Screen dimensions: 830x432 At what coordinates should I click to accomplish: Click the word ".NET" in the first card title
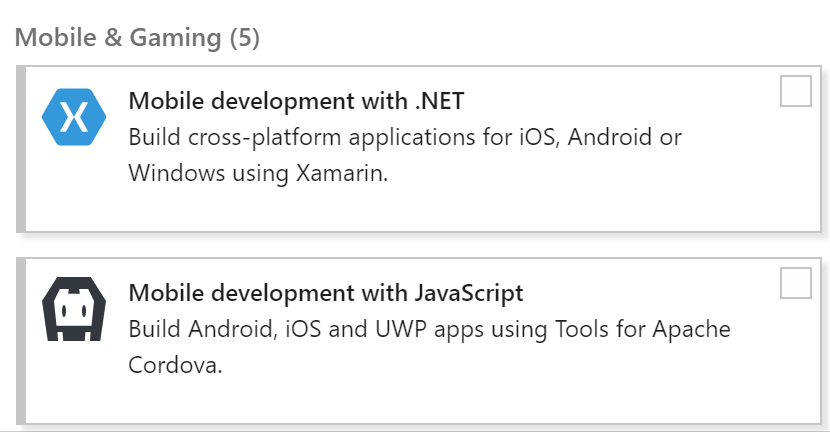click(x=440, y=100)
